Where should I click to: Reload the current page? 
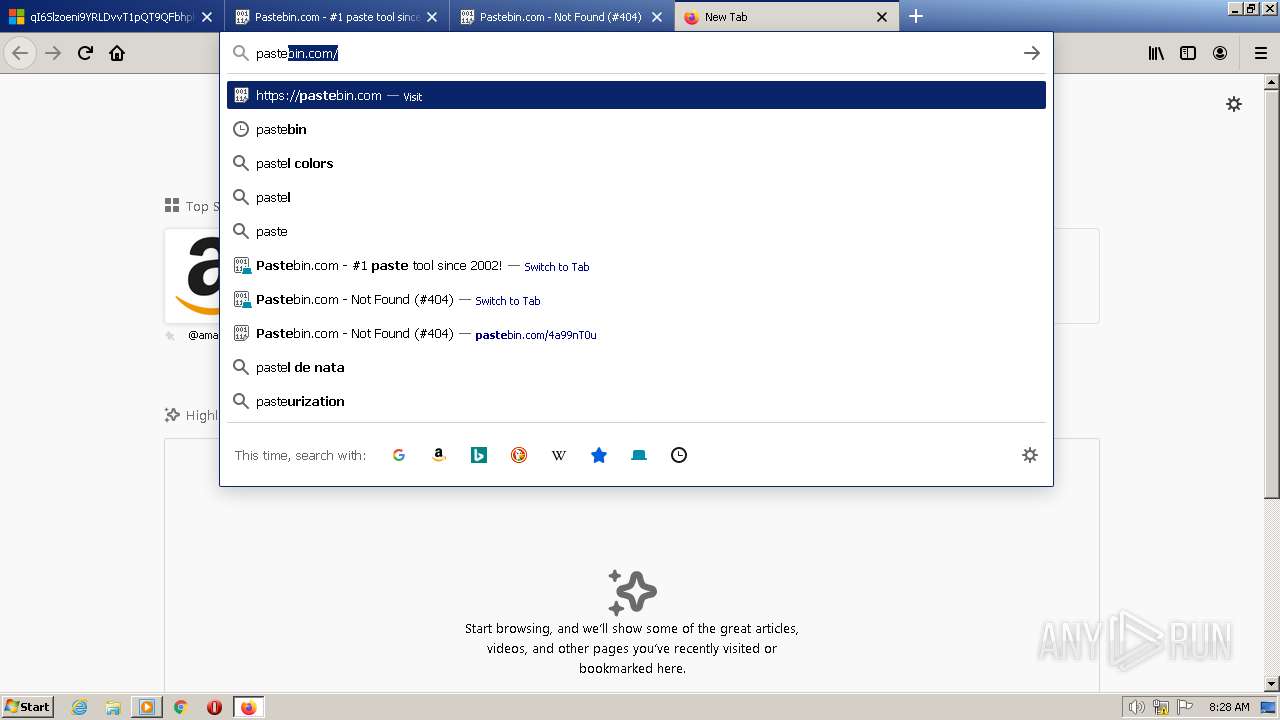click(85, 53)
